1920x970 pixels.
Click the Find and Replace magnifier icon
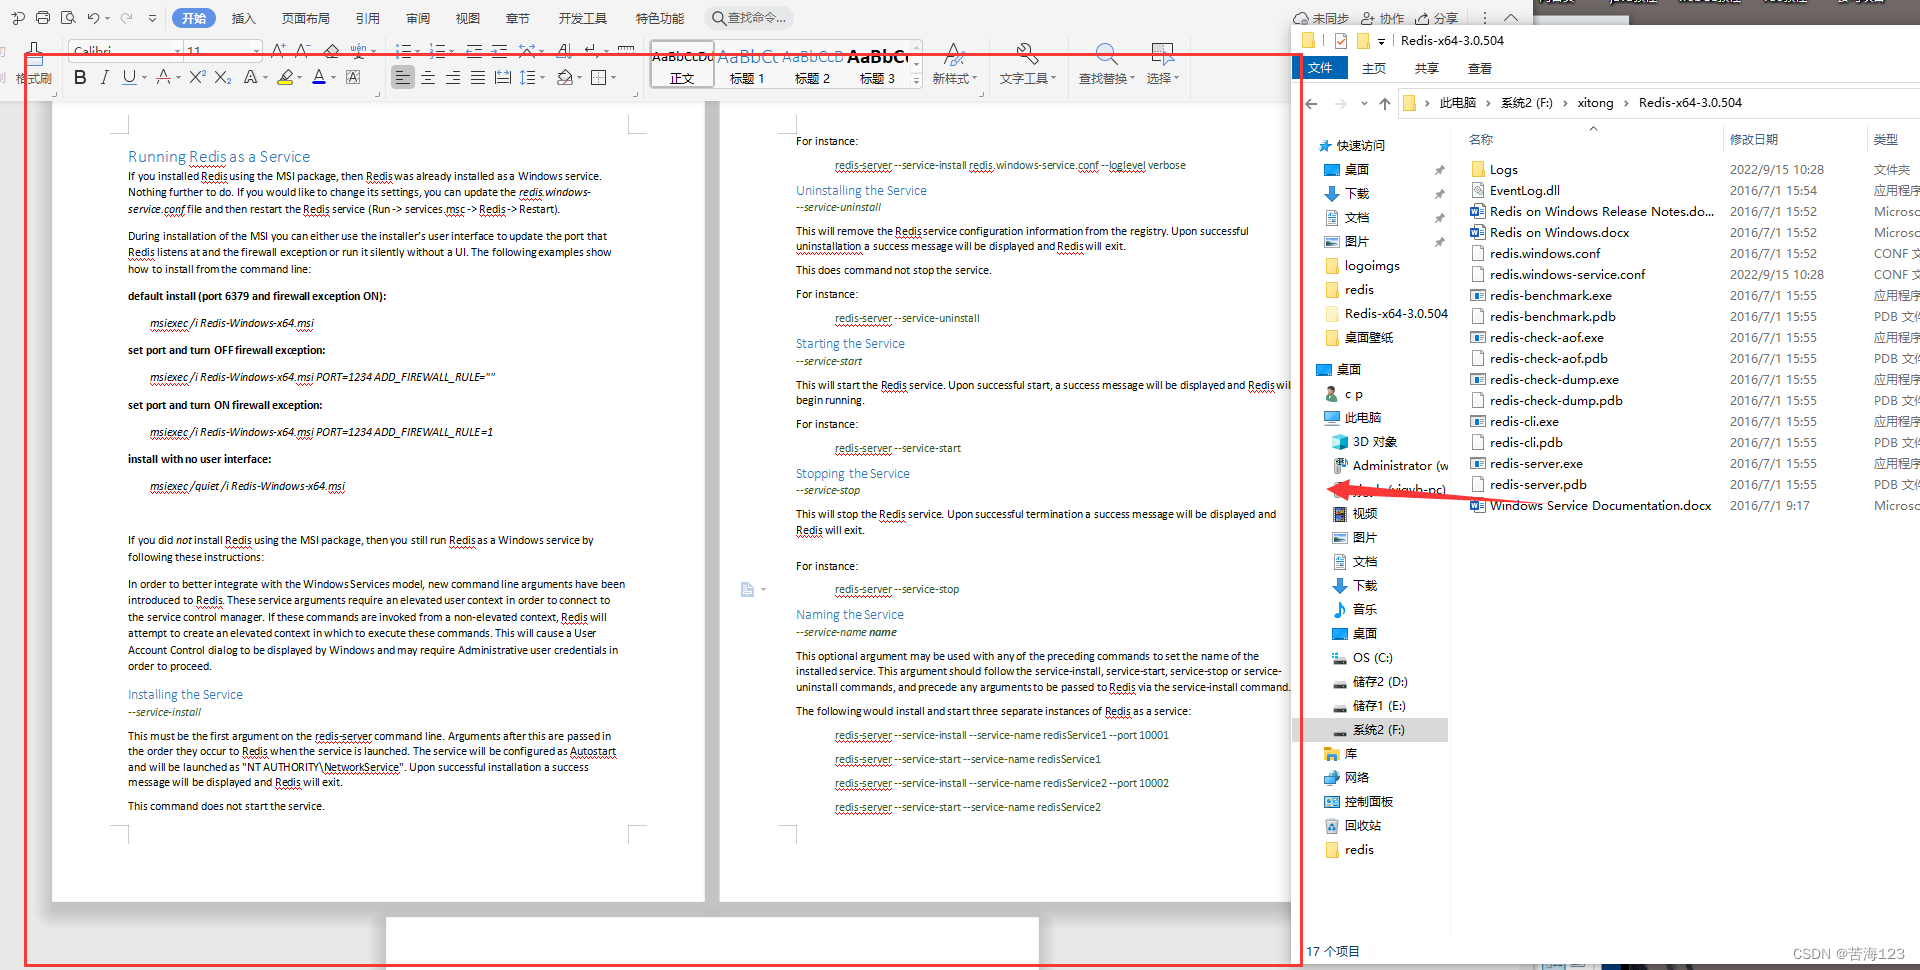[x=1106, y=54]
